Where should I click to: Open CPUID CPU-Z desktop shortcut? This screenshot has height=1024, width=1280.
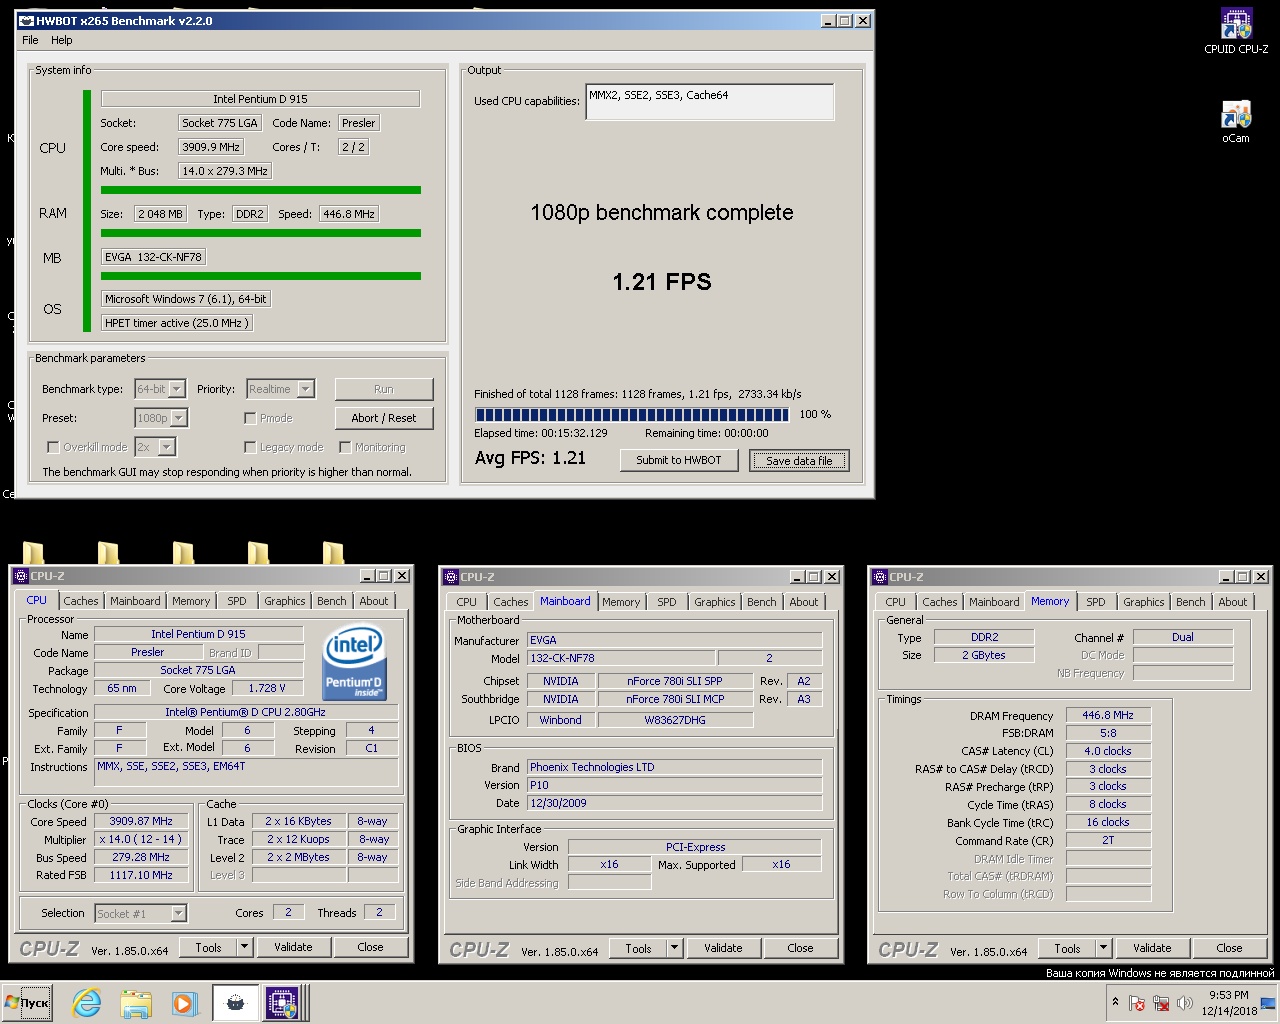coord(1236,31)
